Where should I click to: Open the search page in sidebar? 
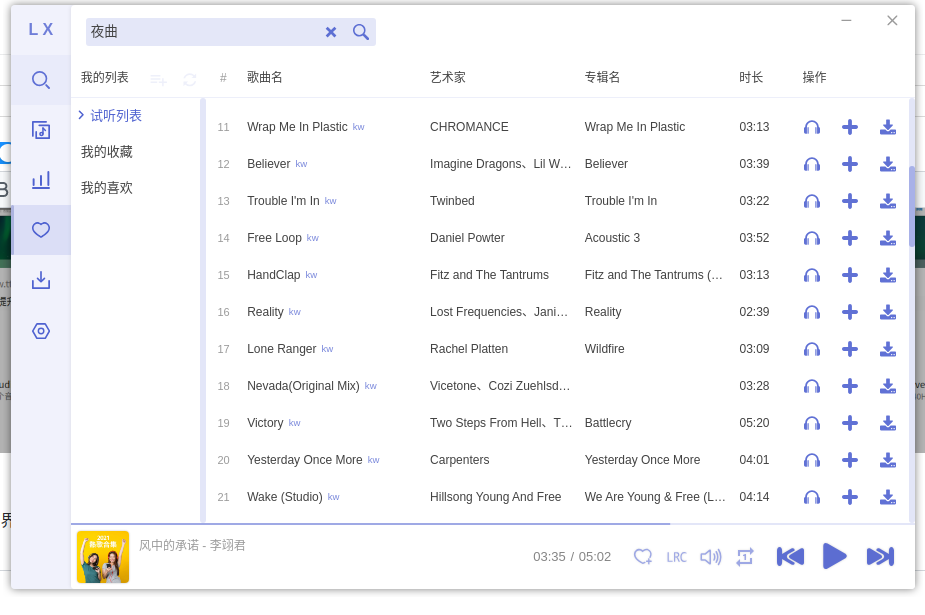[x=41, y=80]
